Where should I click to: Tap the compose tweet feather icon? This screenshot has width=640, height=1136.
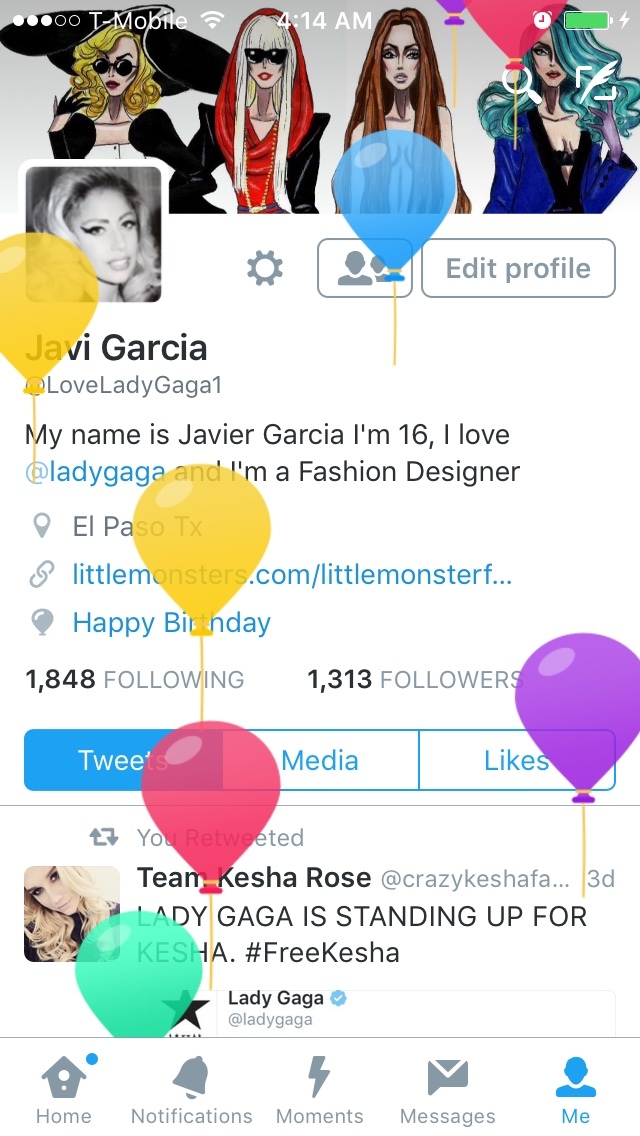click(597, 82)
